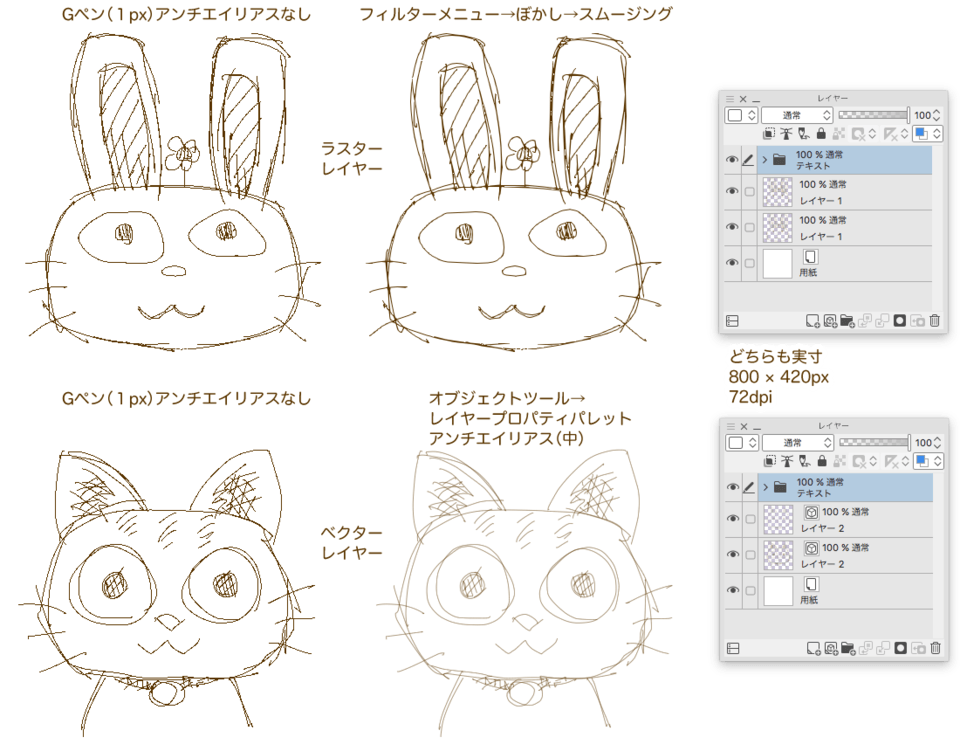Click opacity slider in レイヤー 2 panel

(874, 443)
